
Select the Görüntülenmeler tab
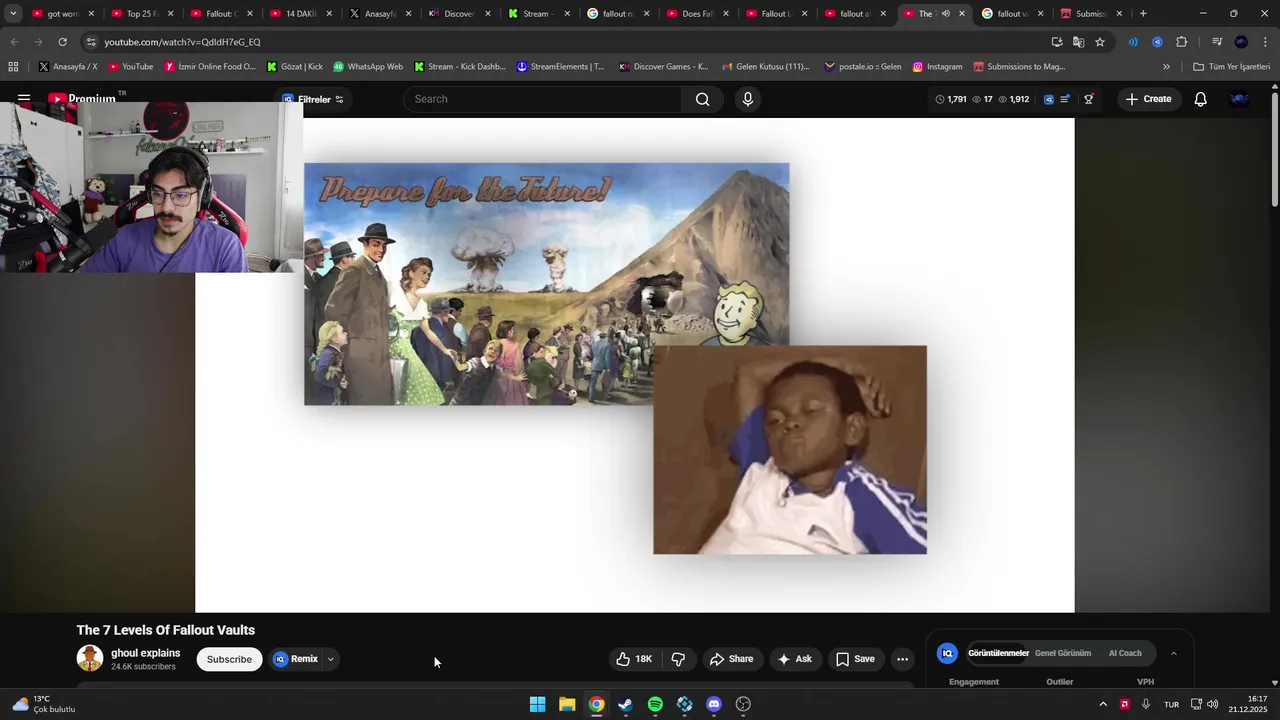[x=998, y=653]
